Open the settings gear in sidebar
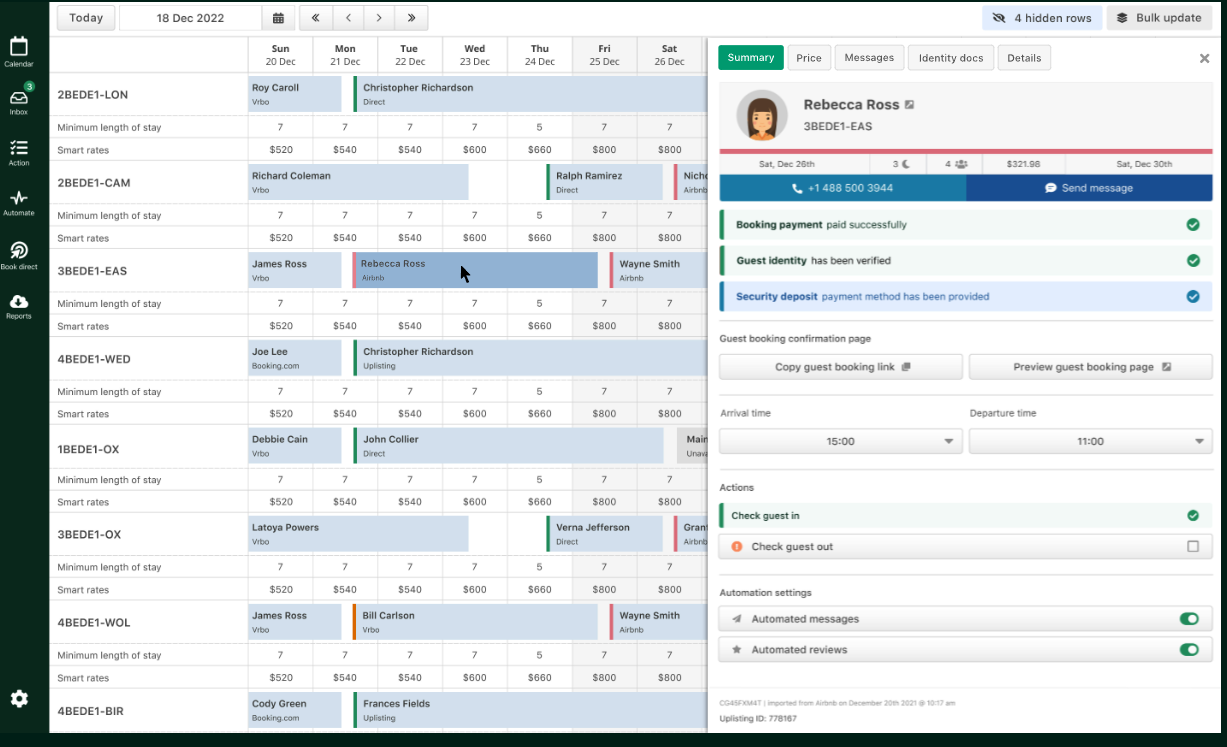Screen dimensions: 1227x747 19,698
